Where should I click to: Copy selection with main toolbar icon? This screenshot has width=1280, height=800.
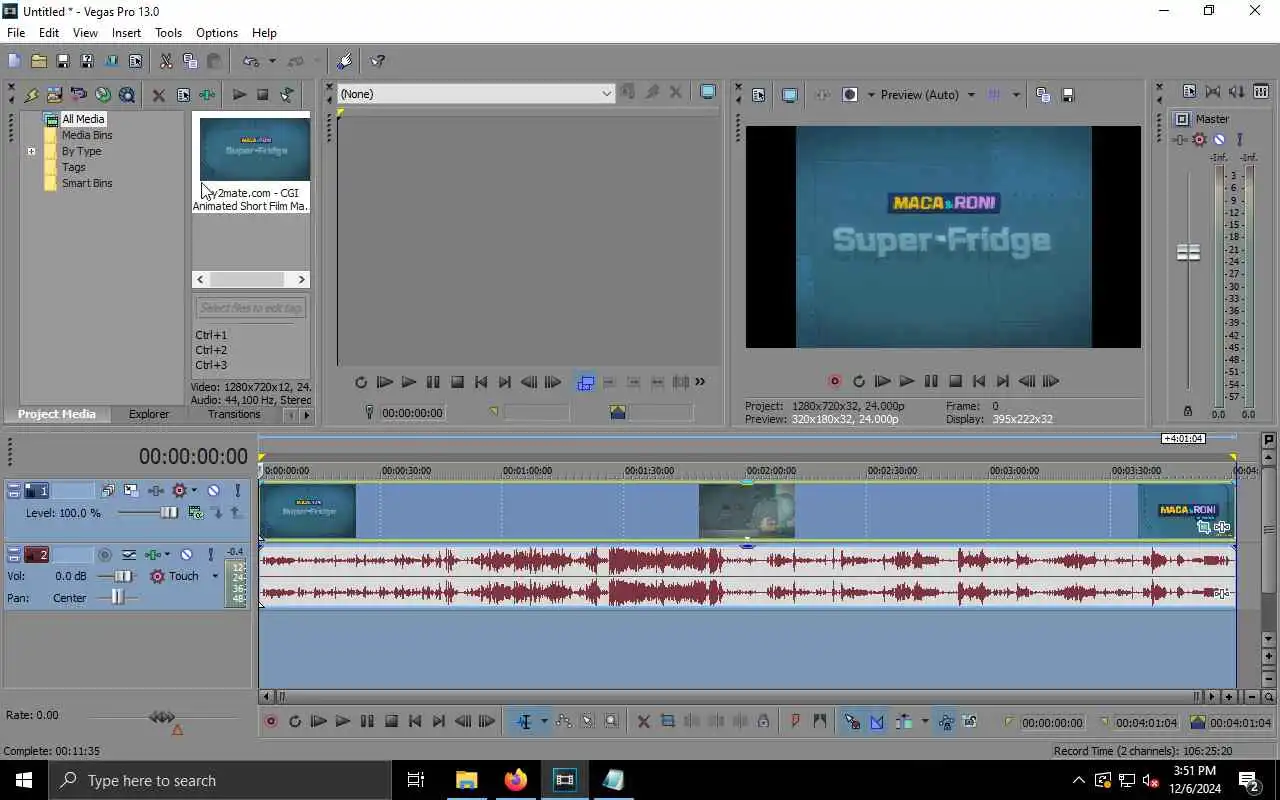point(190,61)
